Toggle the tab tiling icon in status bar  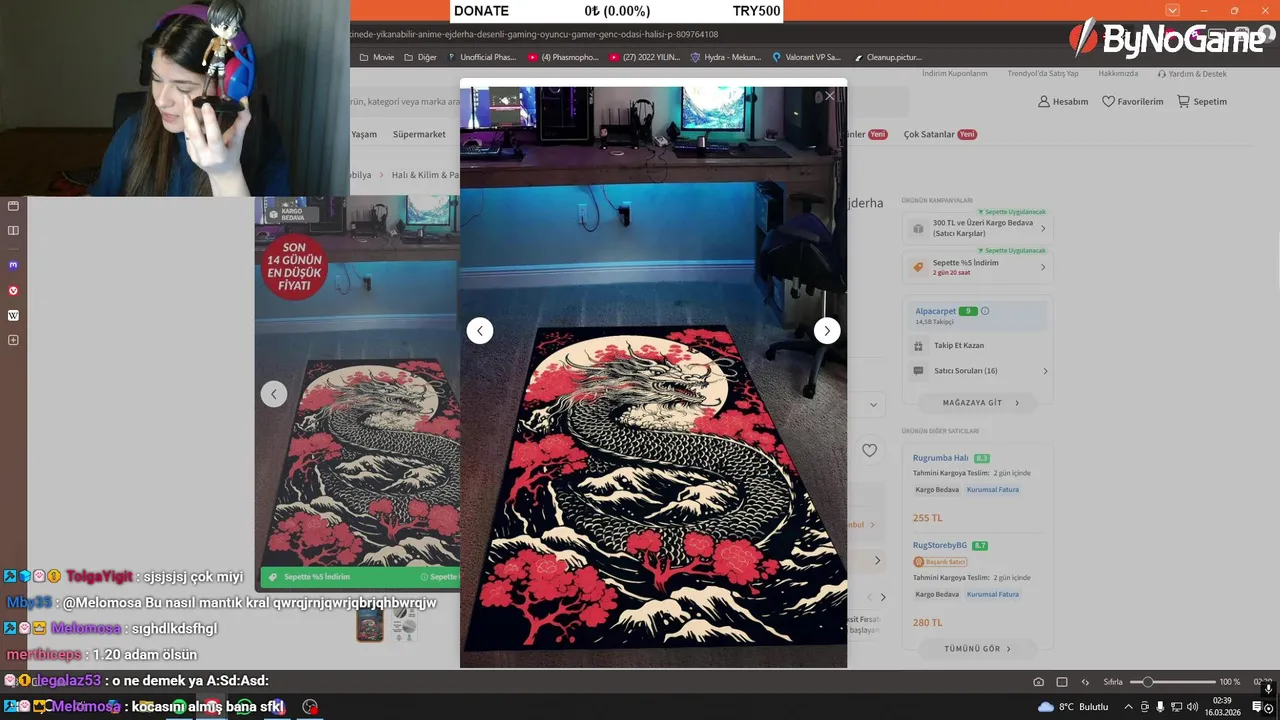(1062, 682)
